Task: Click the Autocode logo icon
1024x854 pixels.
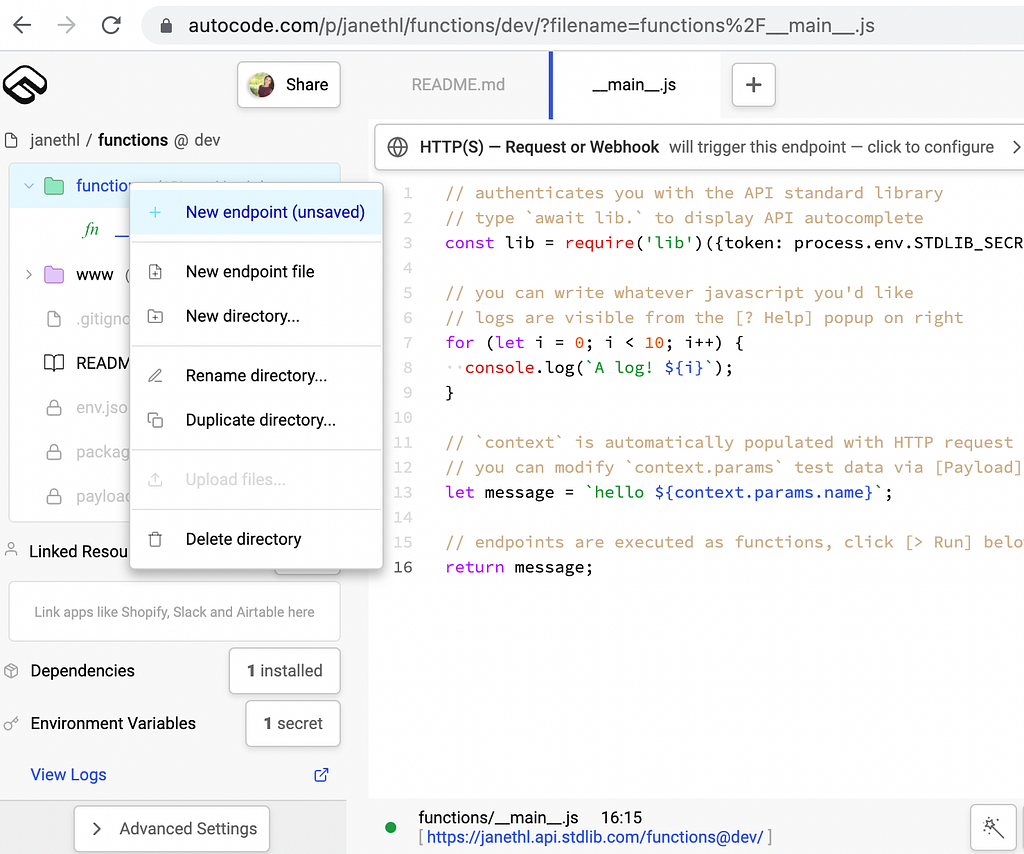Action: tap(25, 85)
